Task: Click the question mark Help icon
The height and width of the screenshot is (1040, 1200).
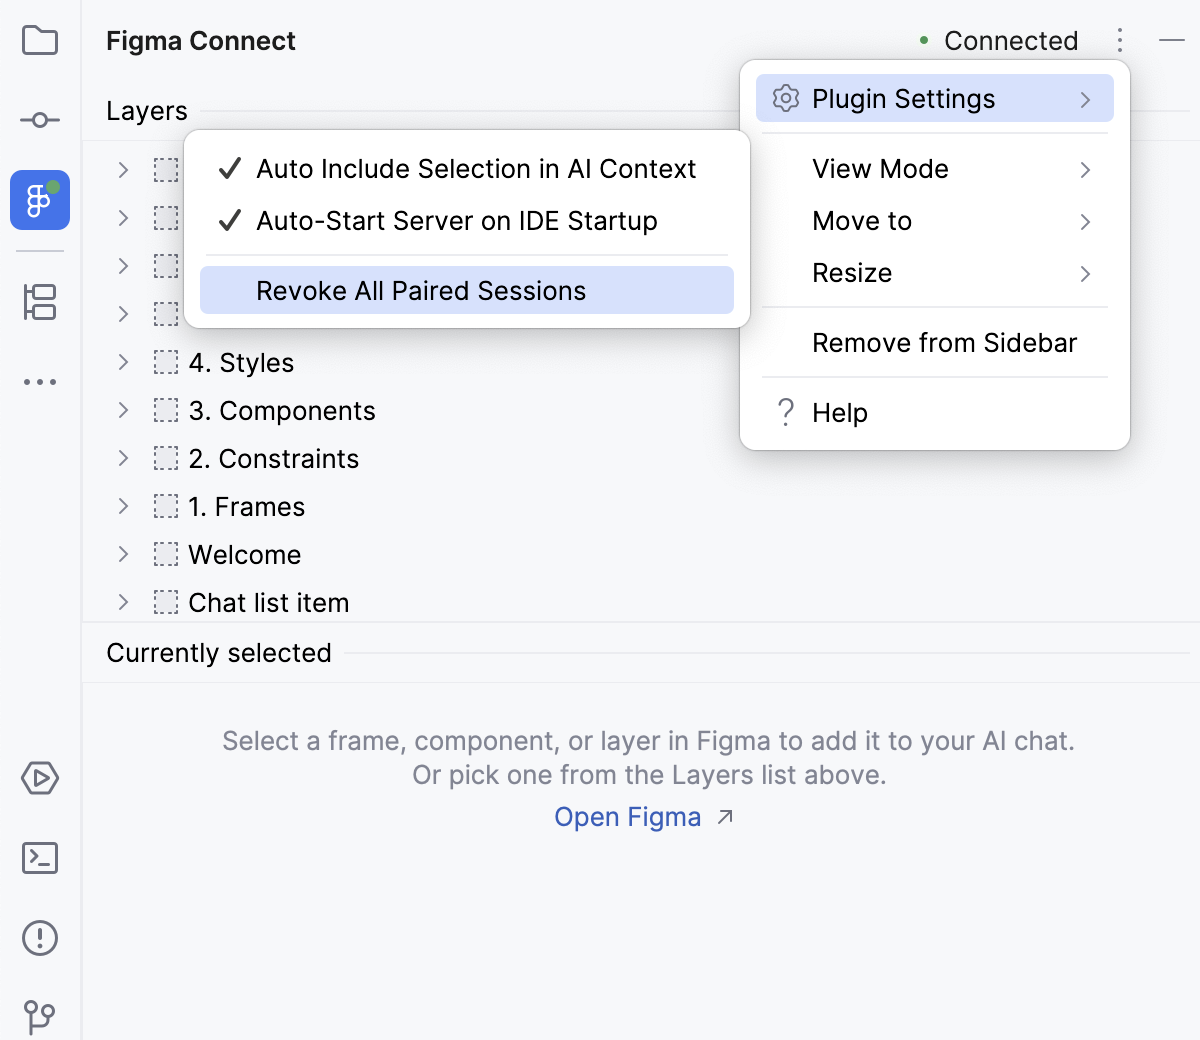Action: [x=786, y=412]
